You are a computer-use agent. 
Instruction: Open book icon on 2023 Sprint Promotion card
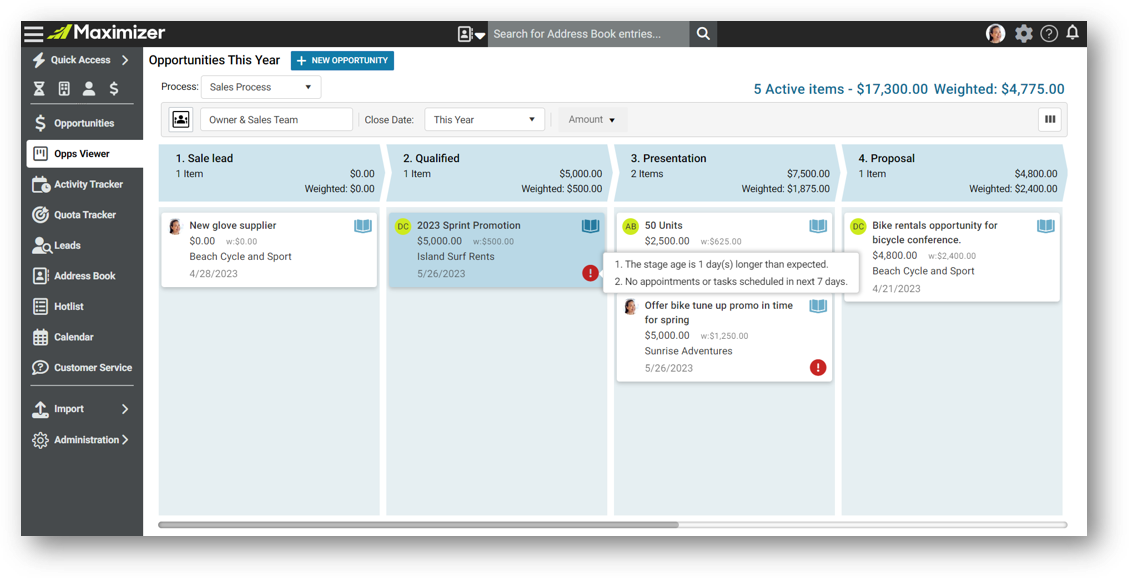(590, 226)
